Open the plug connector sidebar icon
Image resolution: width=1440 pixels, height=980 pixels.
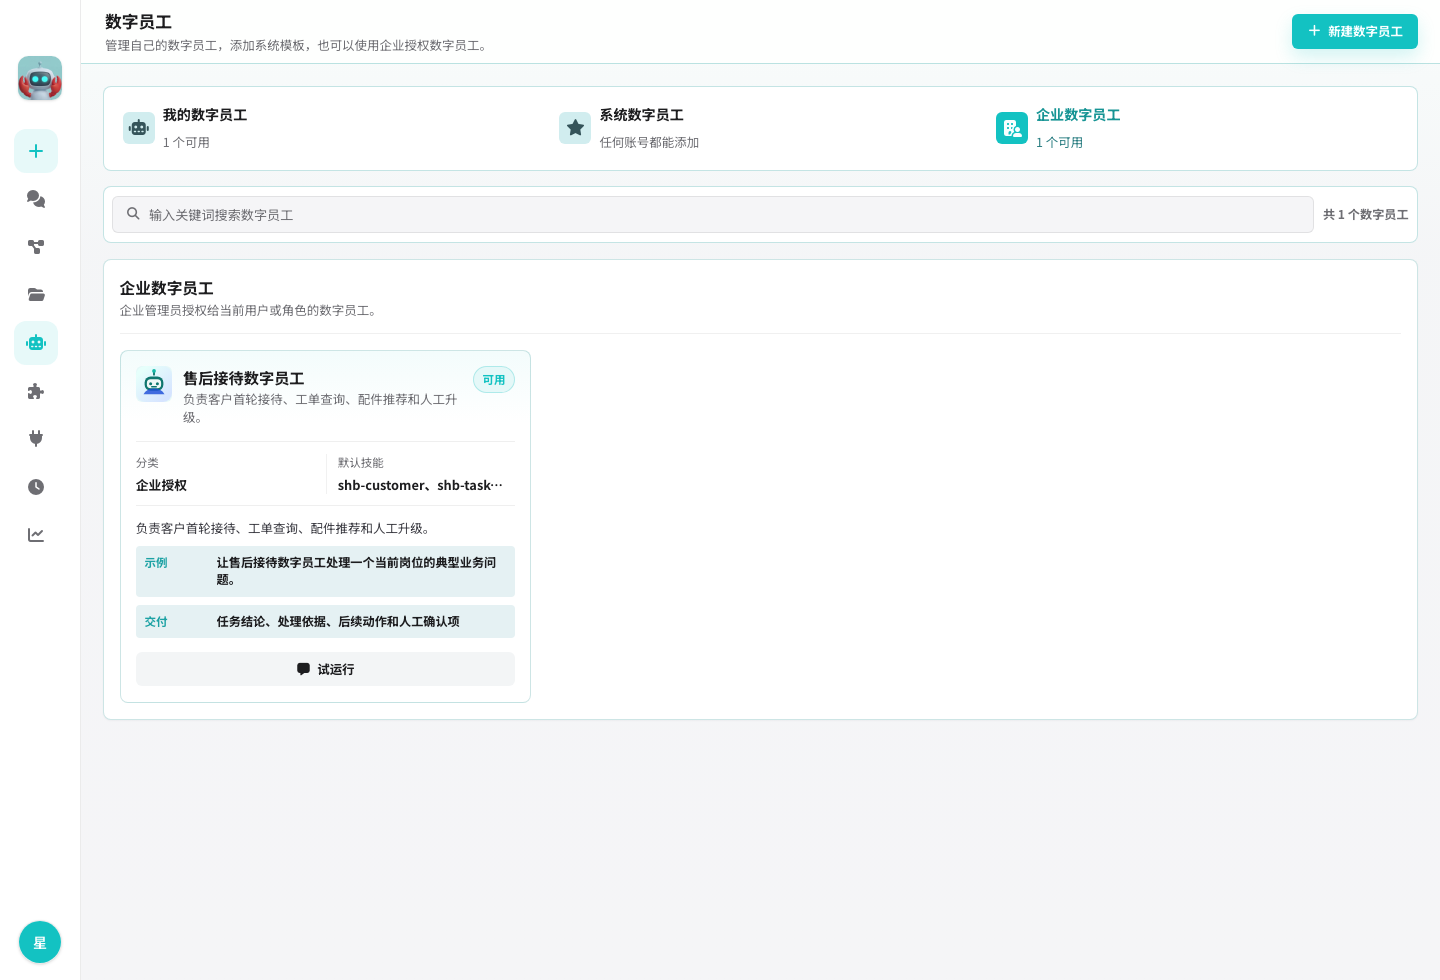point(36,439)
